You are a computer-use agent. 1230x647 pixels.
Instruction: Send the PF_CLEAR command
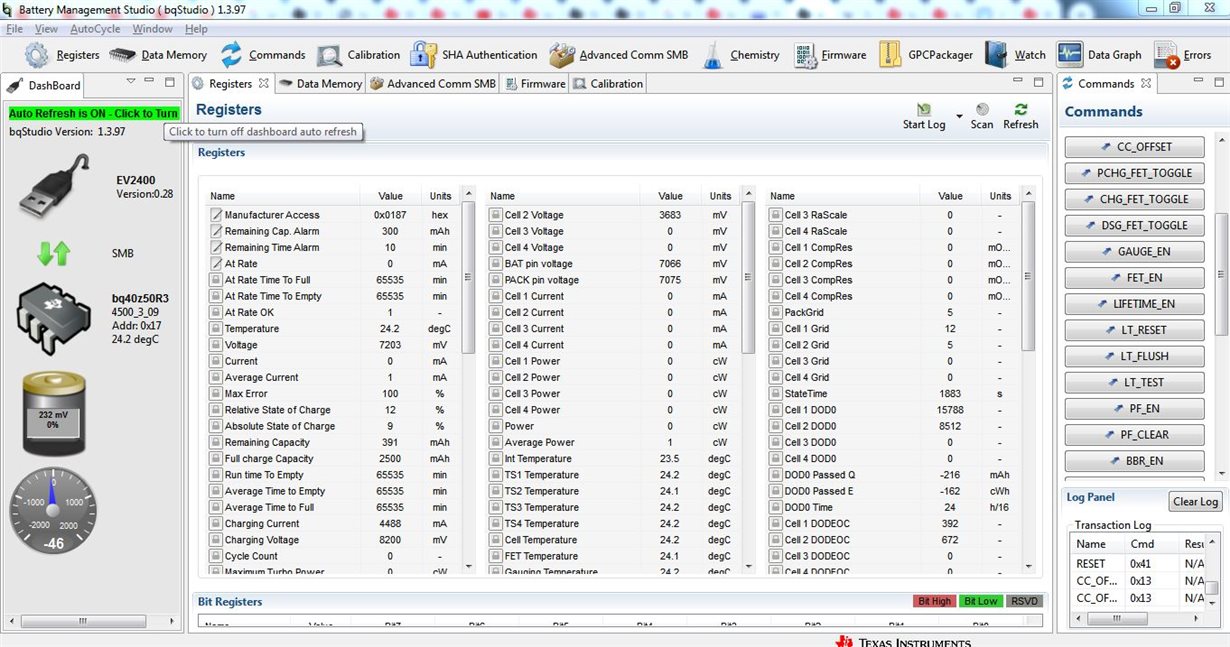1135,435
